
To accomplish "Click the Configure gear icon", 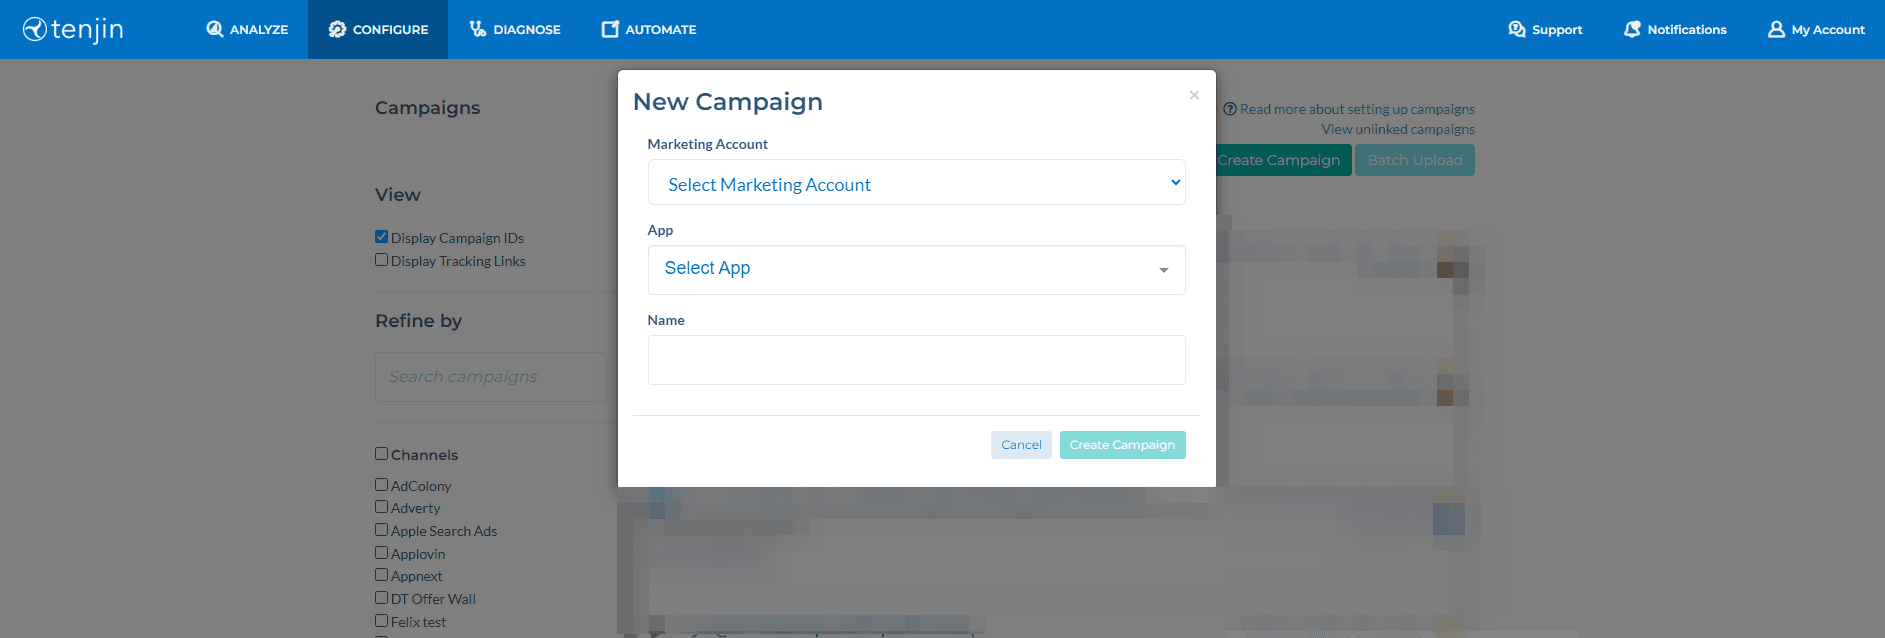I will (x=337, y=29).
